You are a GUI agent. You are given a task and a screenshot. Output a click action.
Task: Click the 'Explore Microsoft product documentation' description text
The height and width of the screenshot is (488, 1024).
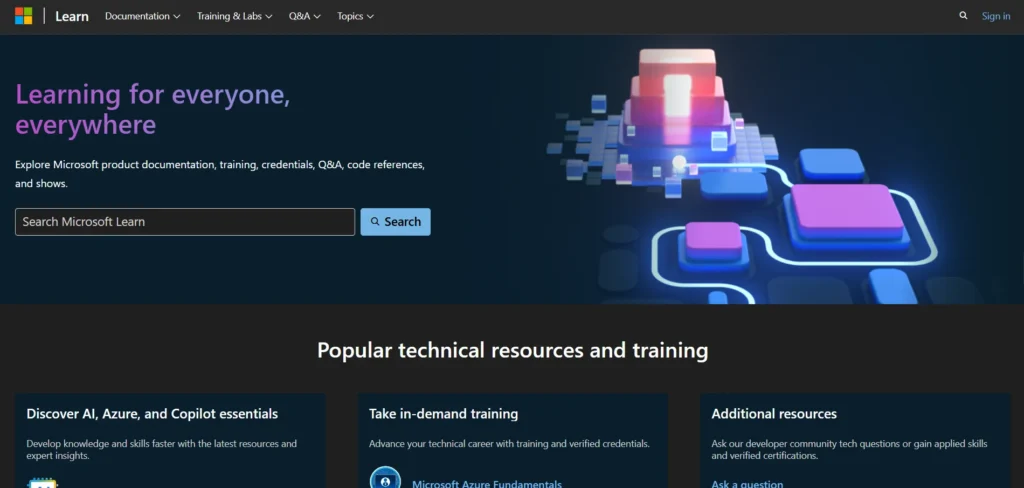pyautogui.click(x=220, y=174)
